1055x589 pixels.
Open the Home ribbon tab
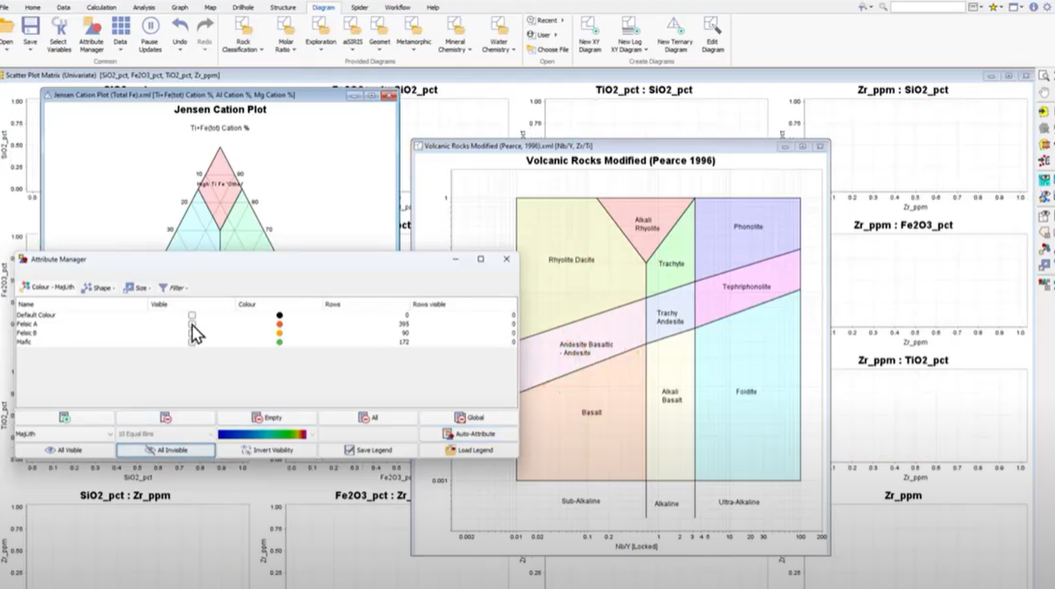[32, 7]
